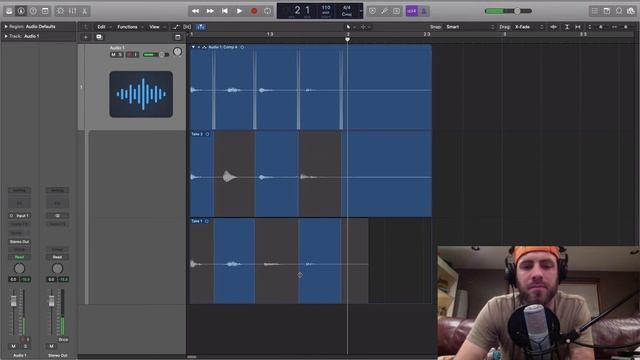The width and height of the screenshot is (640, 360).
Task: Open the left-click Pointer tool menu
Action: [349, 27]
